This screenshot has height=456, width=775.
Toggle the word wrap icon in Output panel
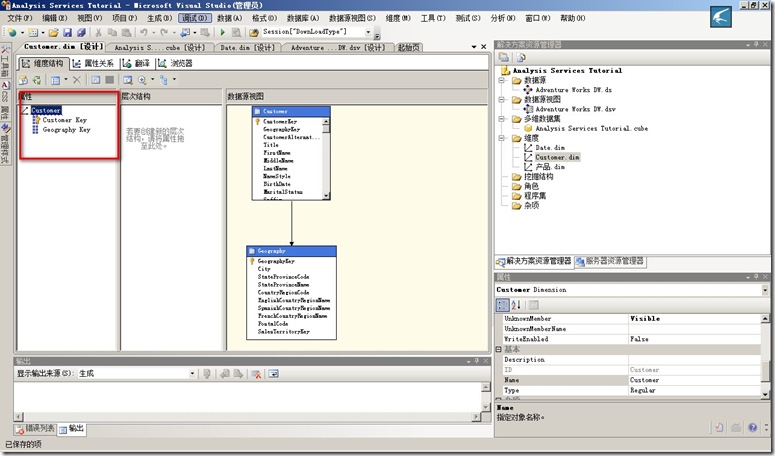pos(273,374)
